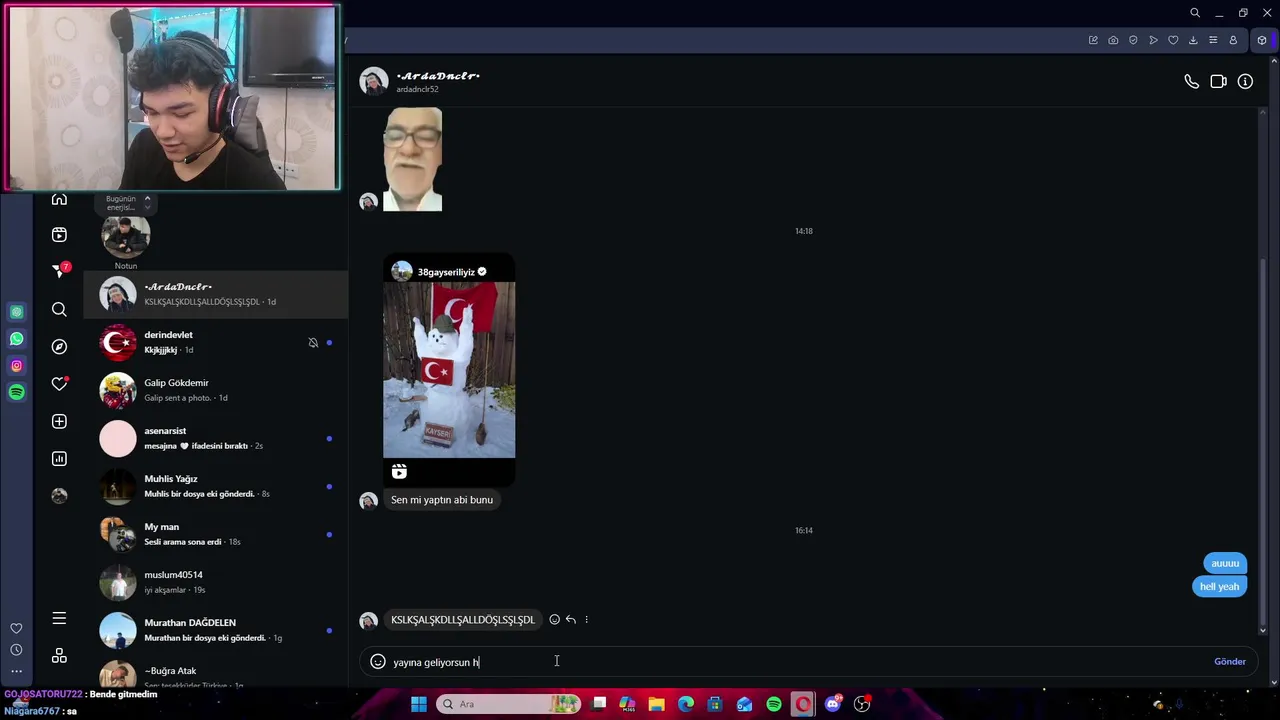Screen dimensions: 1280x720
Task: Open the muslum40514 conversation
Action: point(216,582)
